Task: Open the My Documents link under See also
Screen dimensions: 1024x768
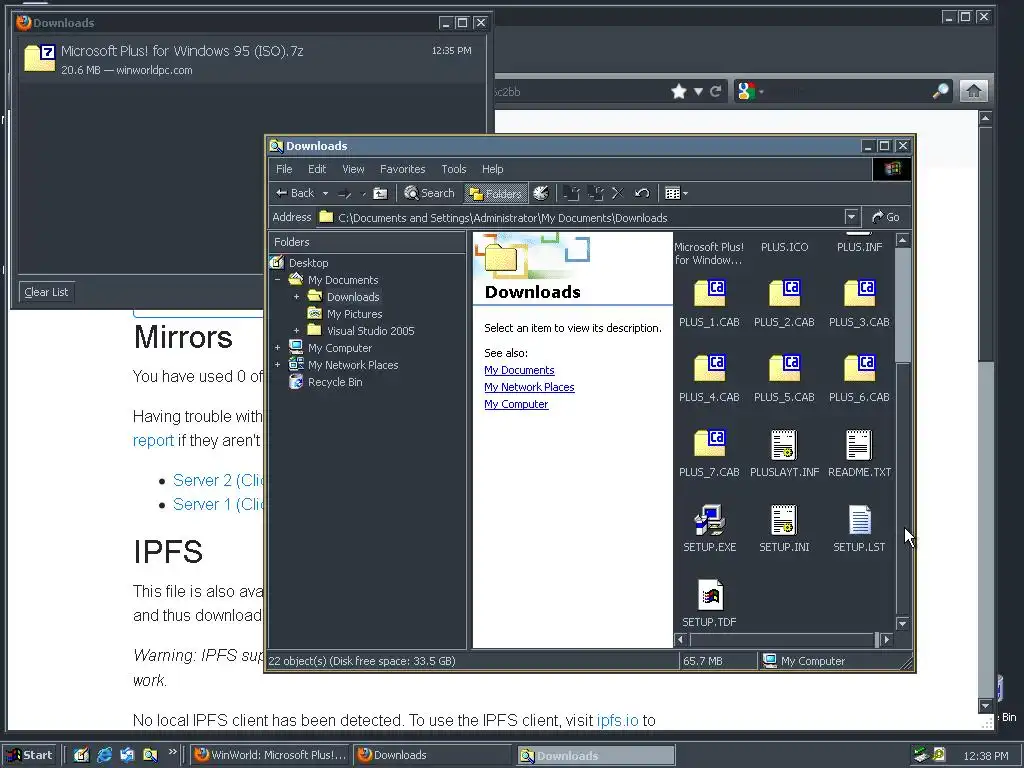Action: pyautogui.click(x=519, y=370)
